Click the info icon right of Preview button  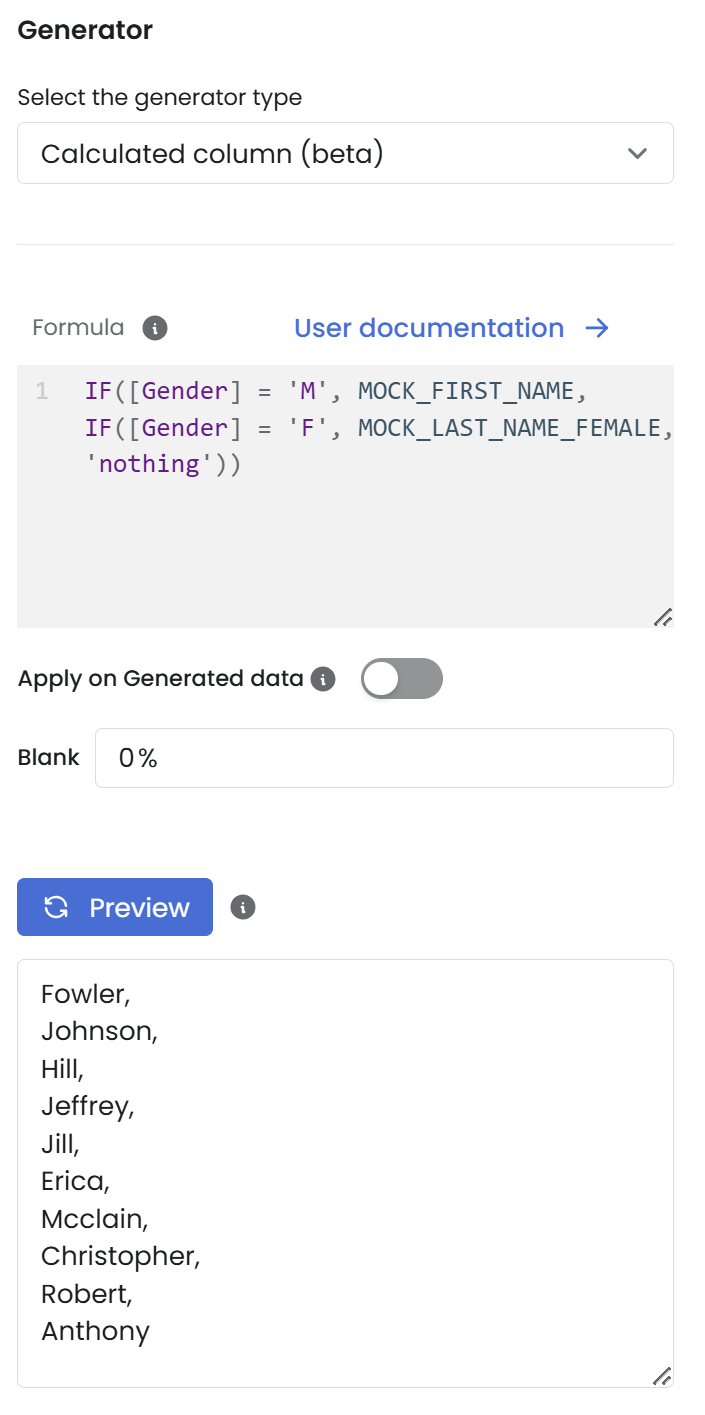point(243,907)
